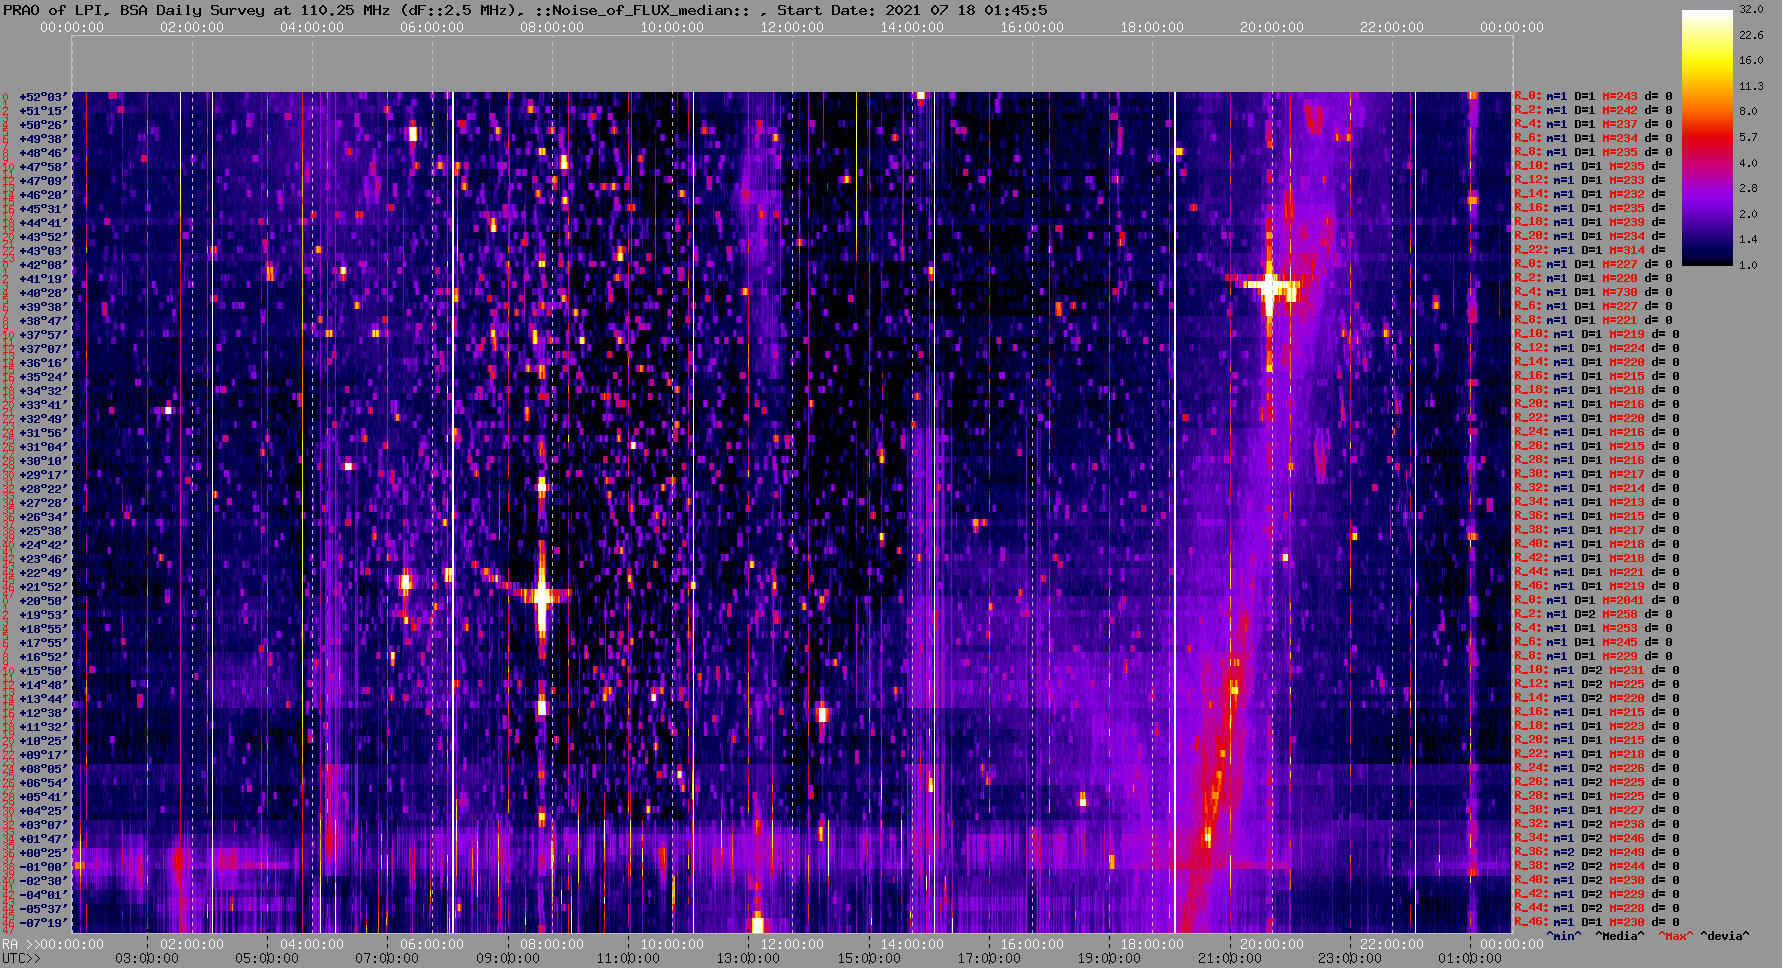Click the UTC tick label 01:00:00
The image size is (1782, 968).
click(x=1470, y=958)
